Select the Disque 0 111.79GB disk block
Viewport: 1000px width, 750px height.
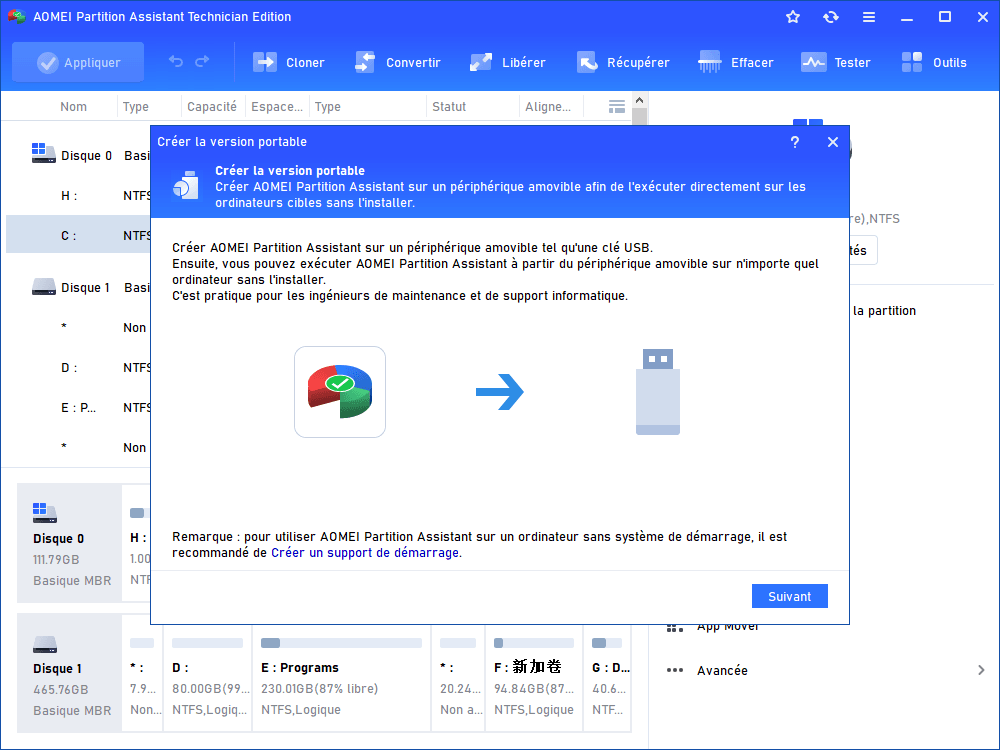click(x=70, y=543)
